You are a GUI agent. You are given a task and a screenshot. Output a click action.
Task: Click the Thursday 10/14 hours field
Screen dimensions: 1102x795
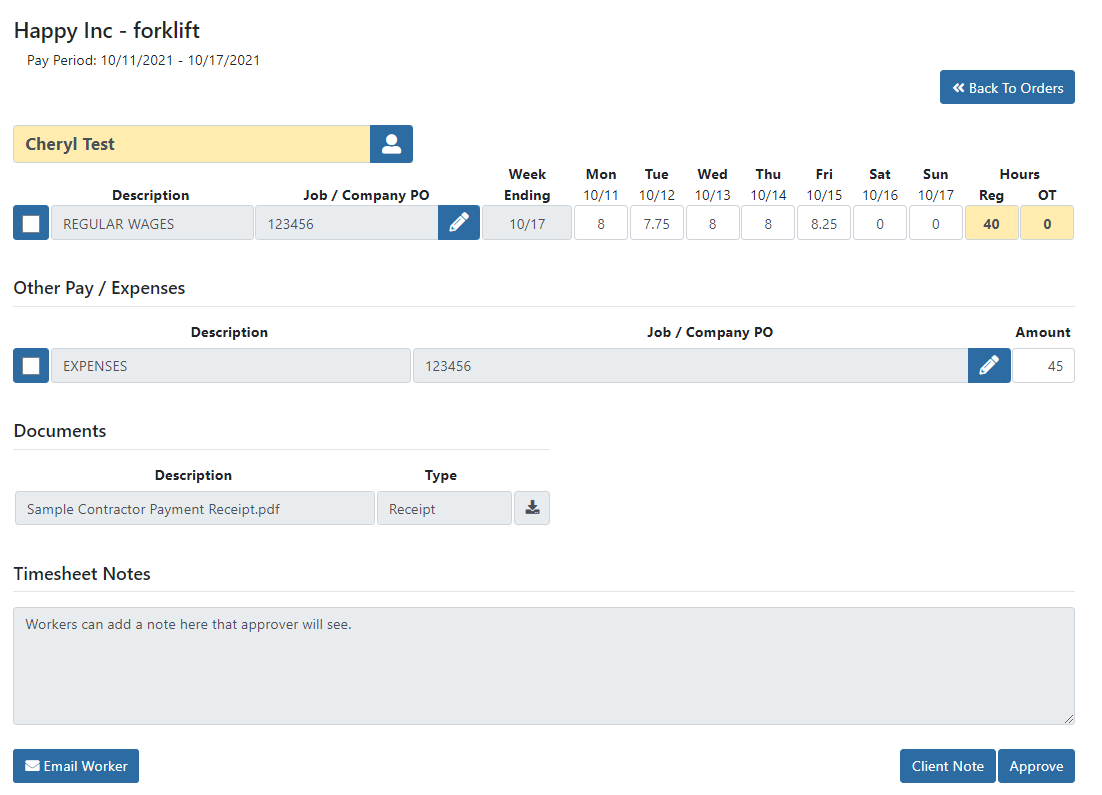[x=768, y=223]
